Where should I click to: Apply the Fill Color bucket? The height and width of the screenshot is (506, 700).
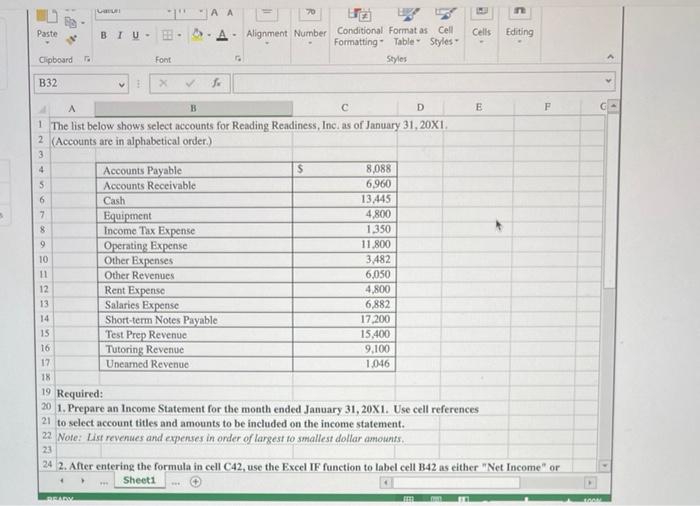tap(197, 35)
